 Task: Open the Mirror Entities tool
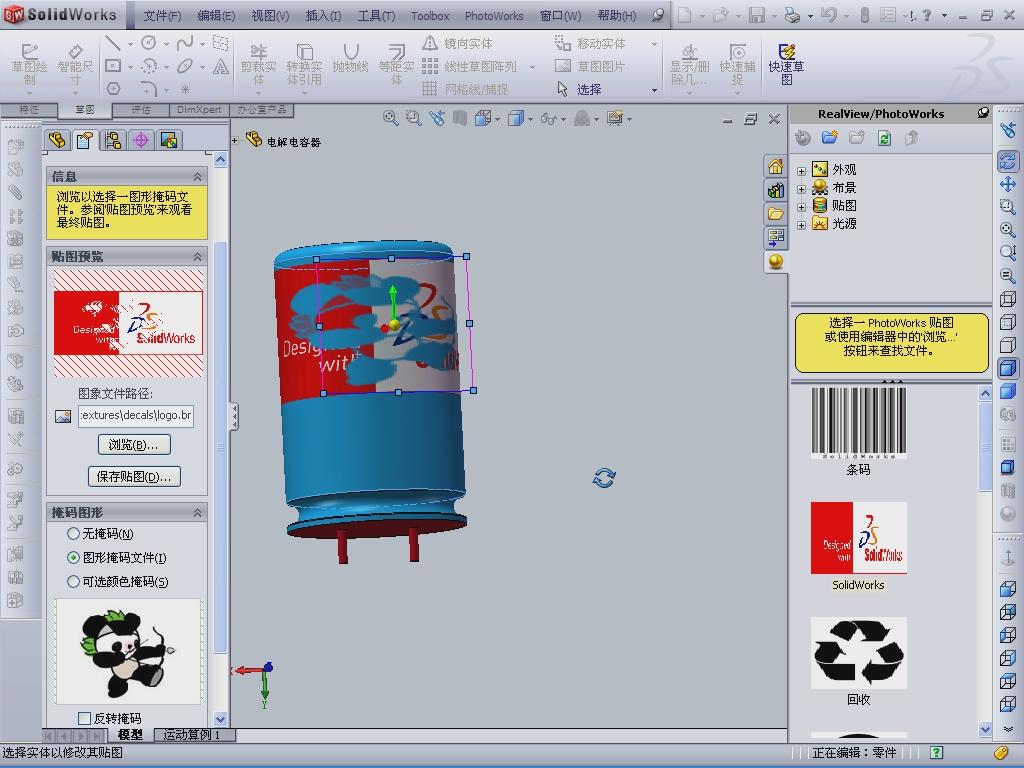coord(458,43)
